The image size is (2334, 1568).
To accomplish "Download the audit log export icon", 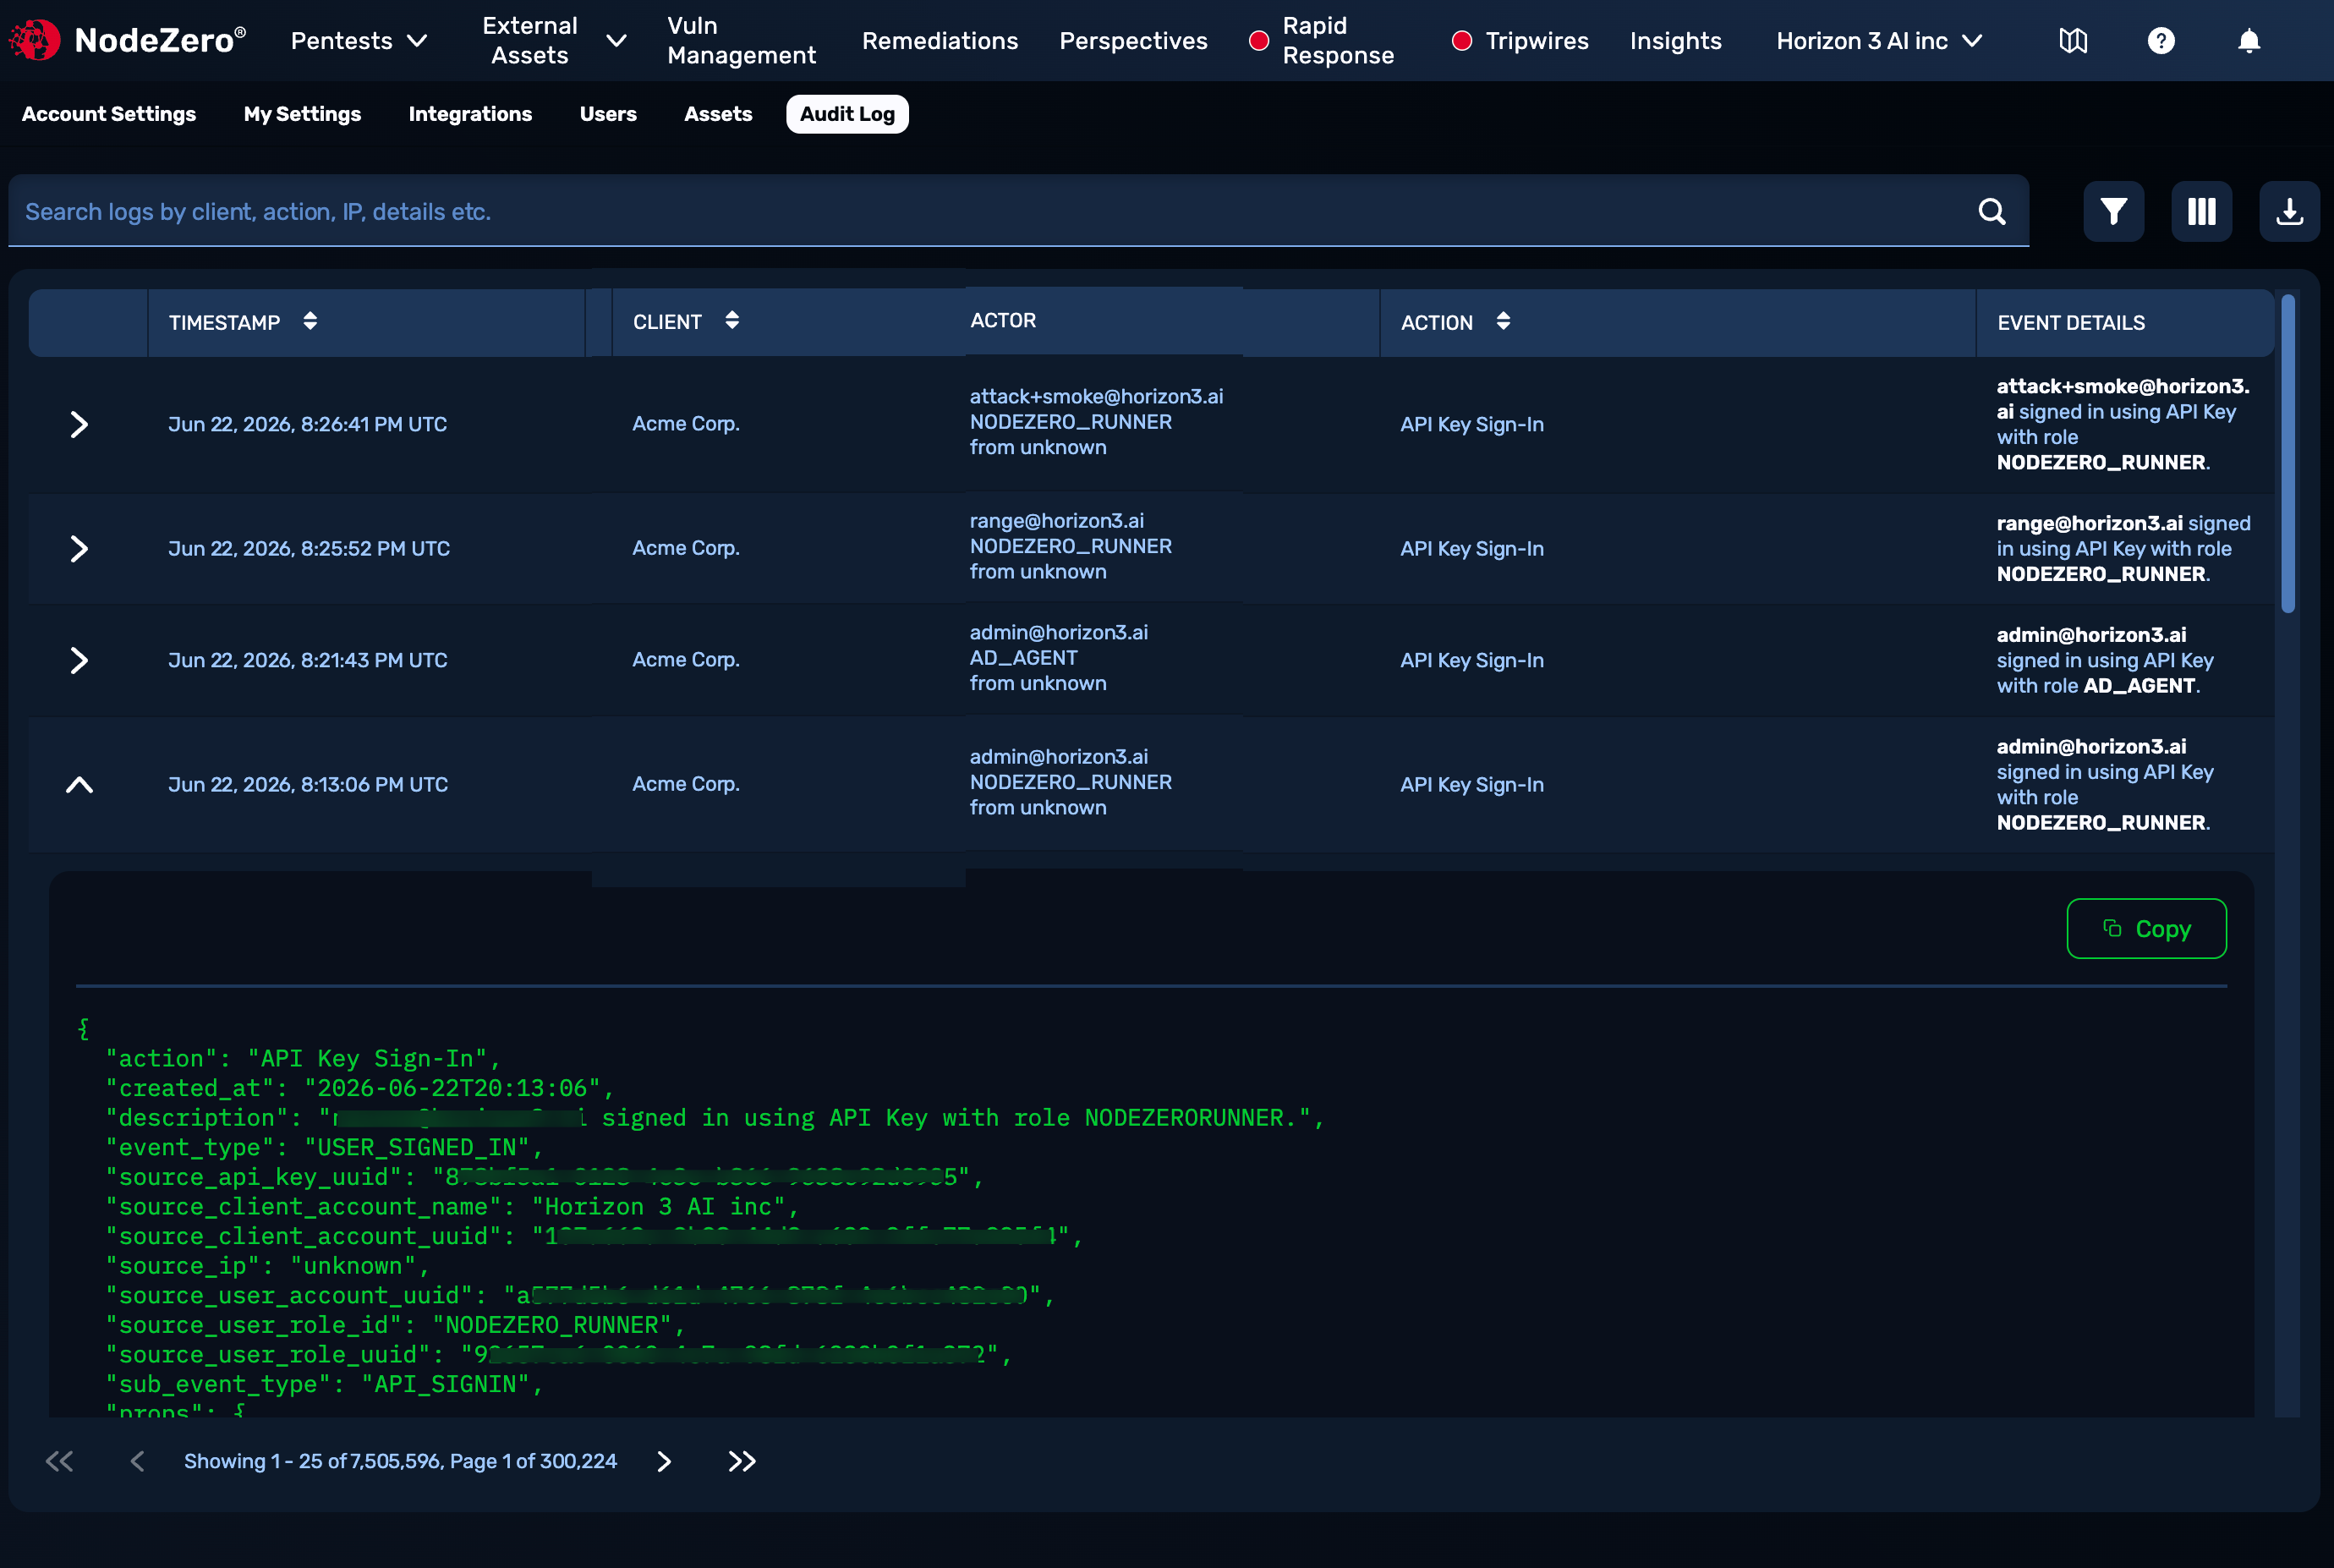I will [x=2289, y=212].
